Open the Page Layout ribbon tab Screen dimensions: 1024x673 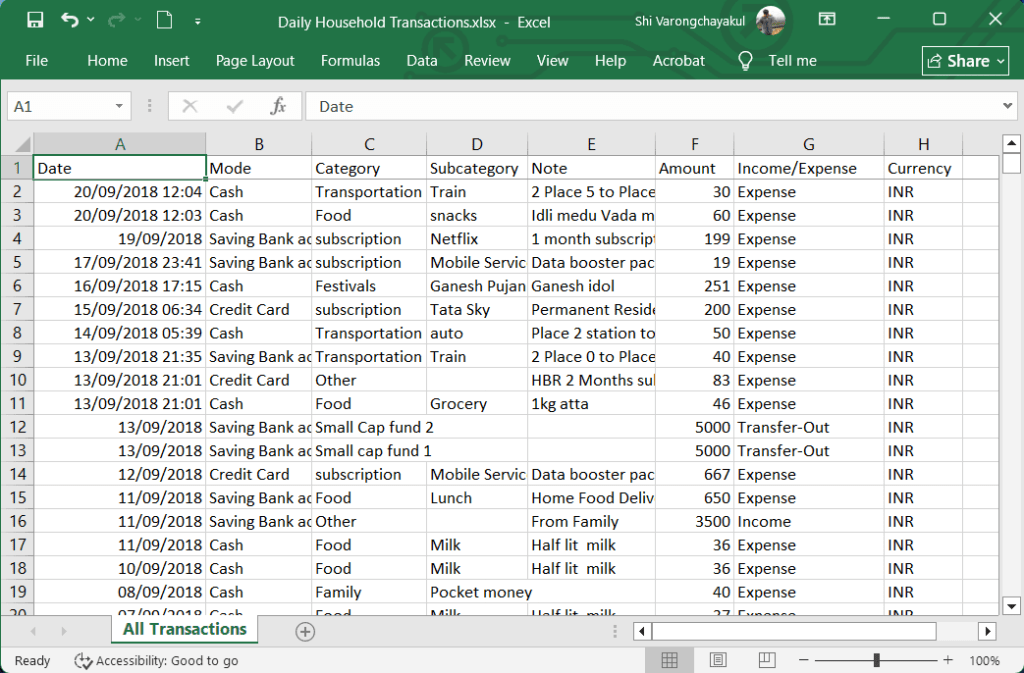(x=255, y=61)
